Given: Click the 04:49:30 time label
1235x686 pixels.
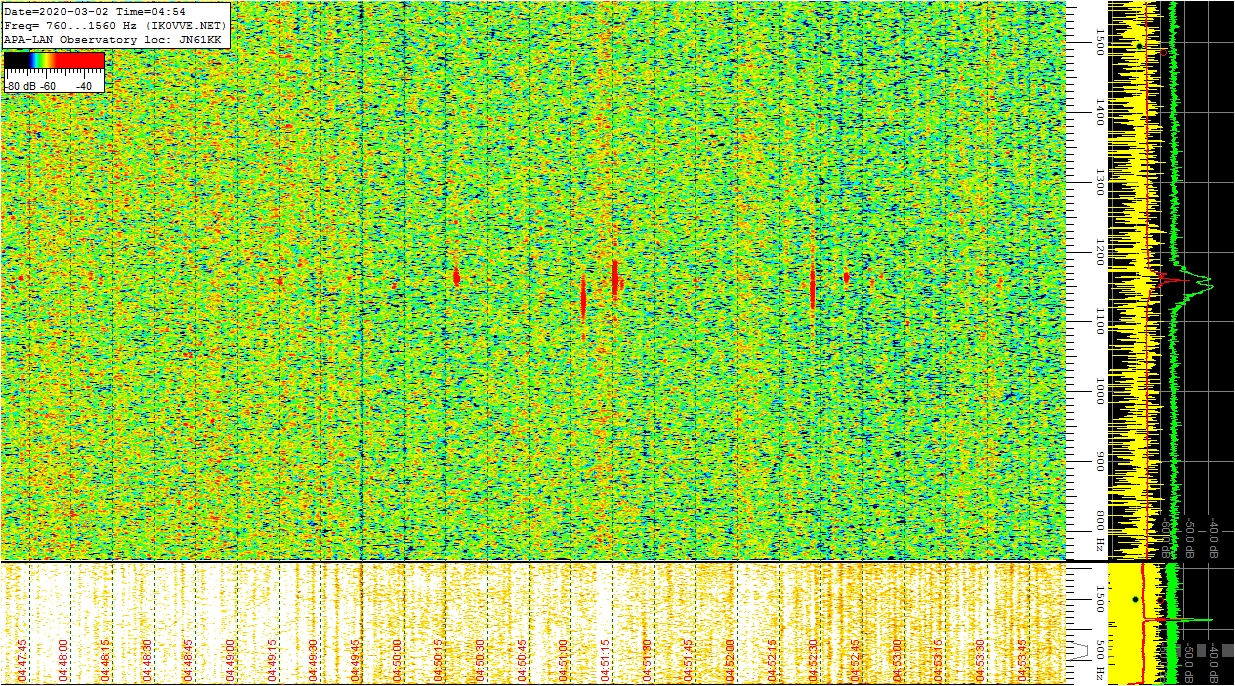Looking at the screenshot, I should [x=314, y=659].
